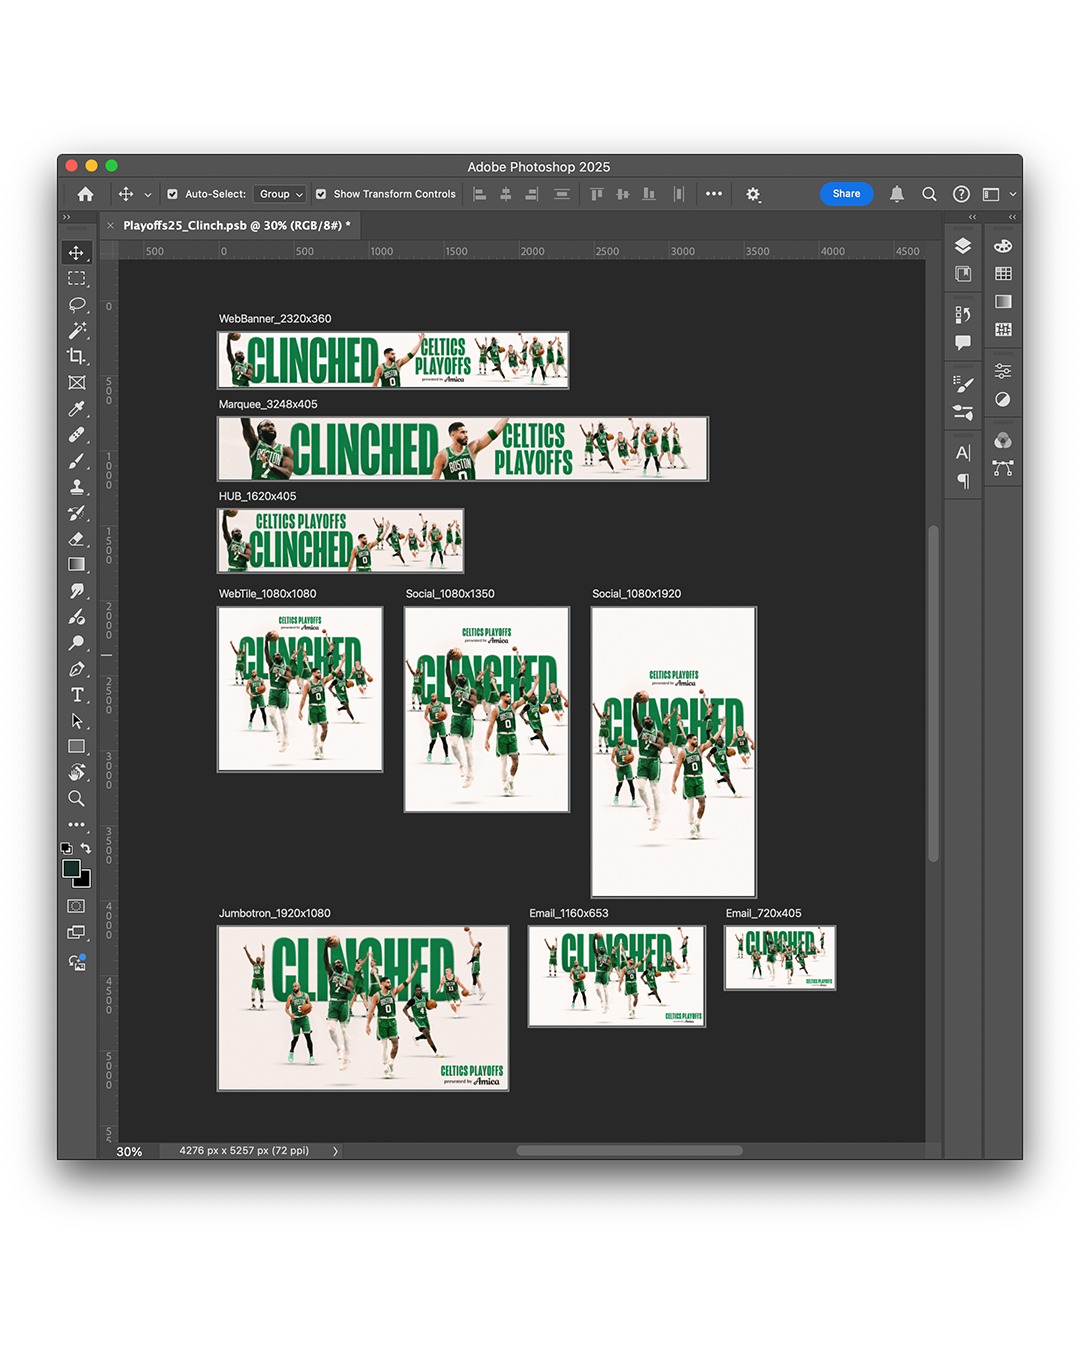The width and height of the screenshot is (1080, 1350).
Task: Open the Gradients panel icon
Action: (x=1003, y=302)
